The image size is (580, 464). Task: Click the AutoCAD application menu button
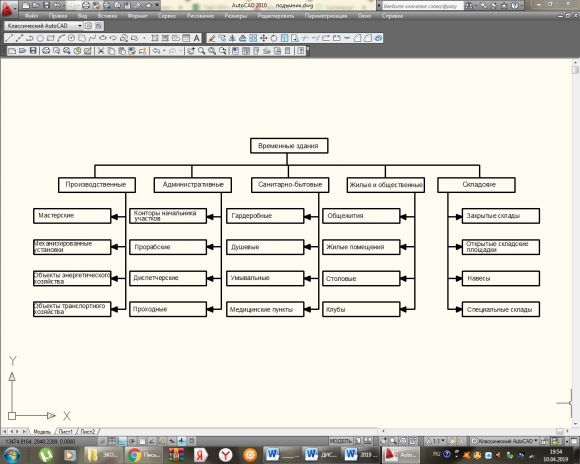[x=8, y=9]
